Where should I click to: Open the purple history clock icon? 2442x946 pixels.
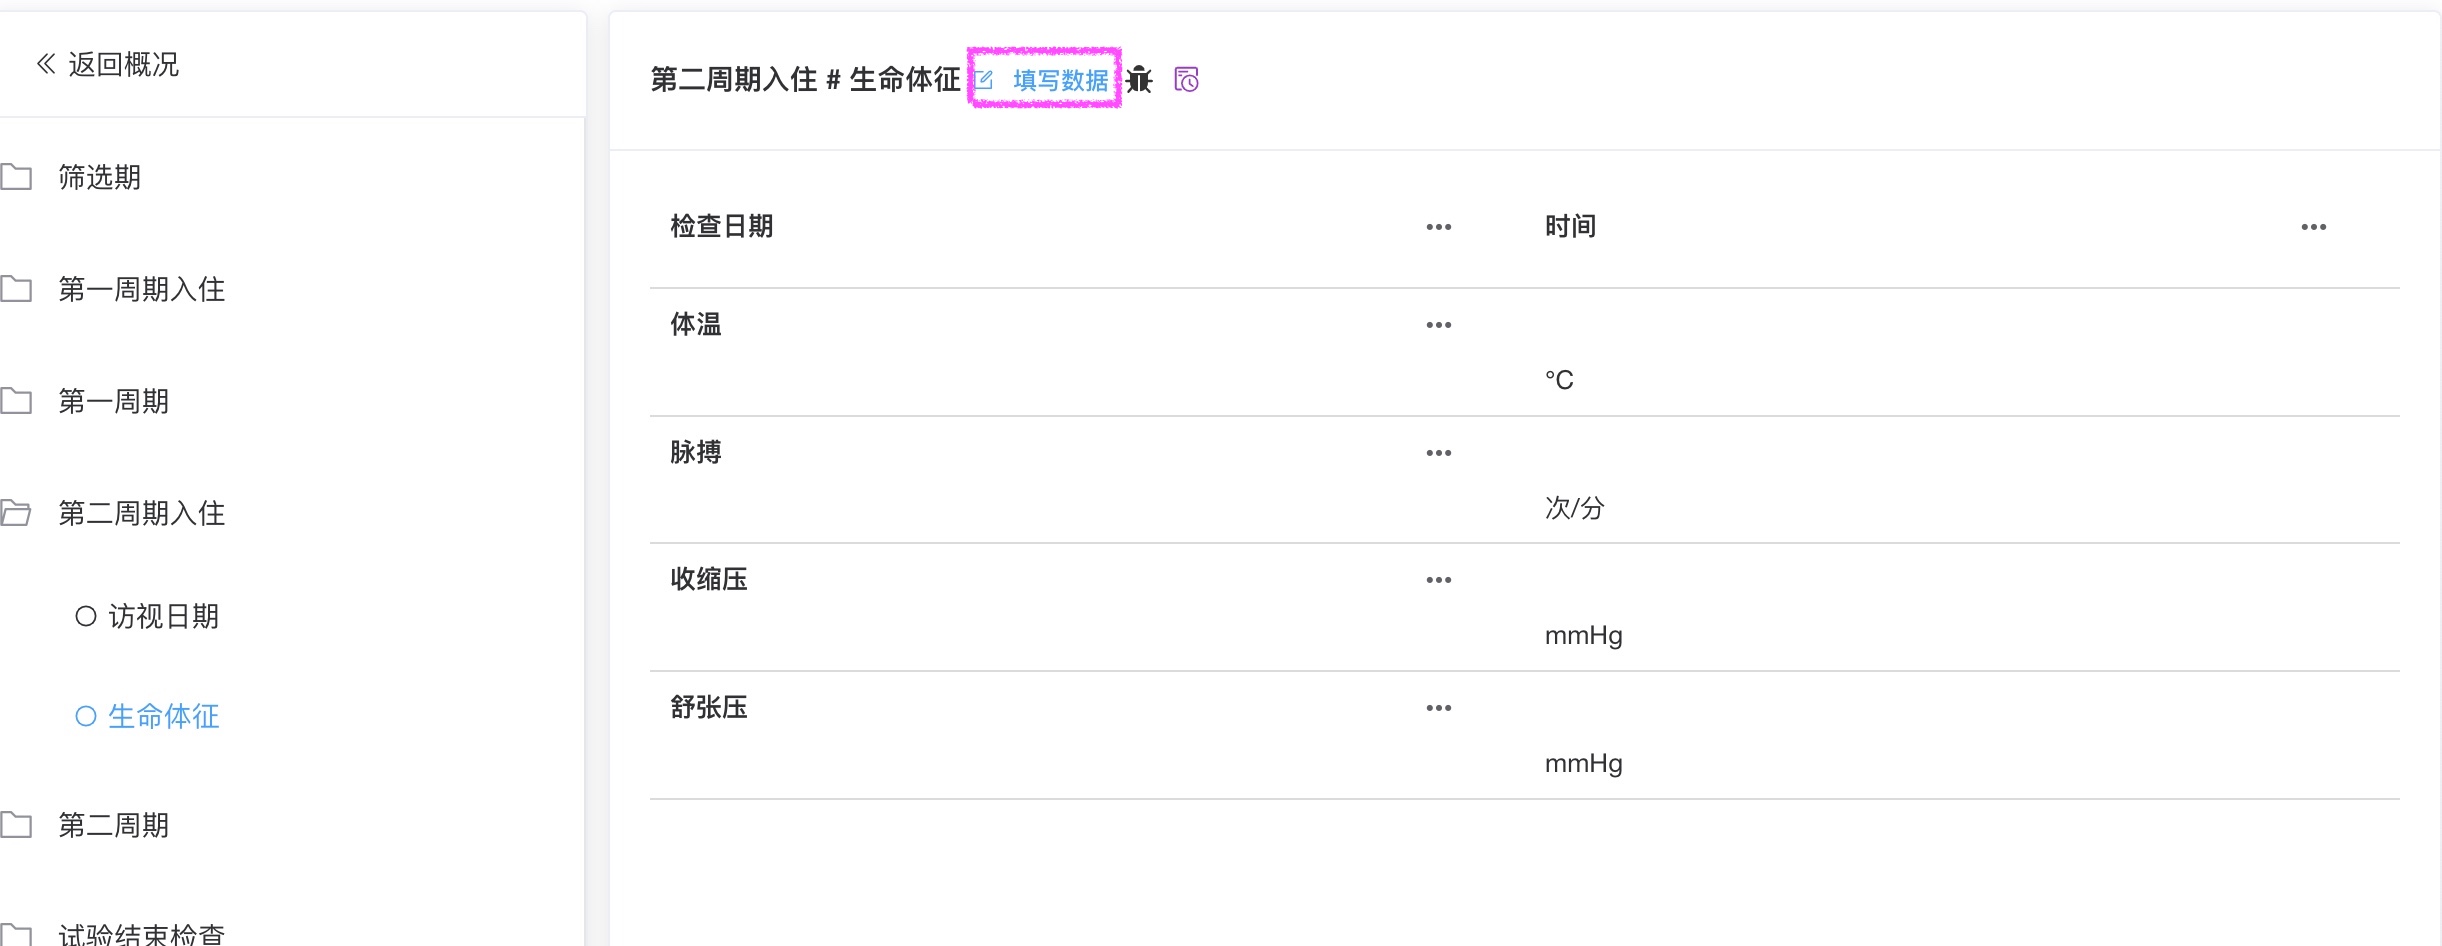(x=1186, y=79)
